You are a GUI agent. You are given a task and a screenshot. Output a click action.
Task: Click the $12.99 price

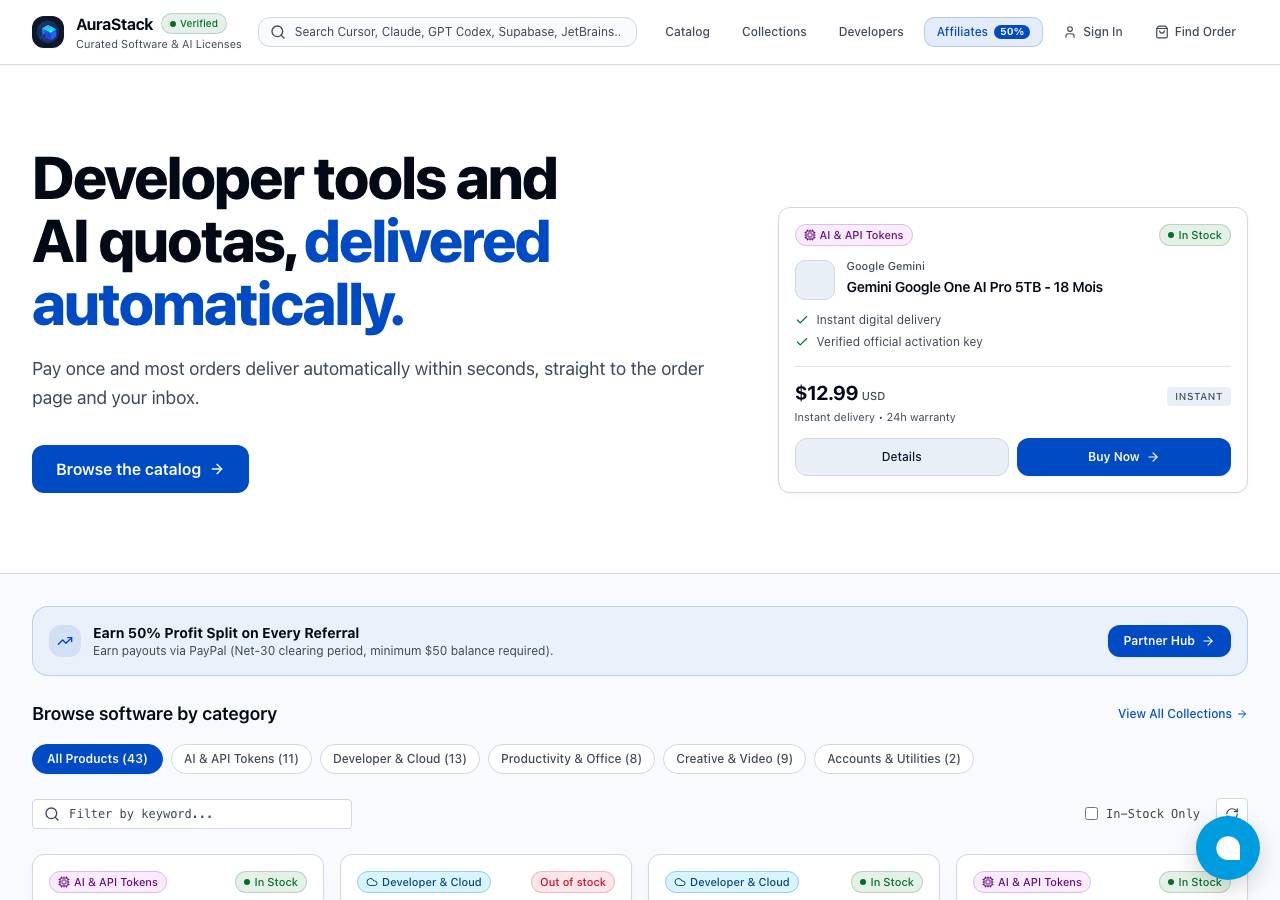point(826,393)
